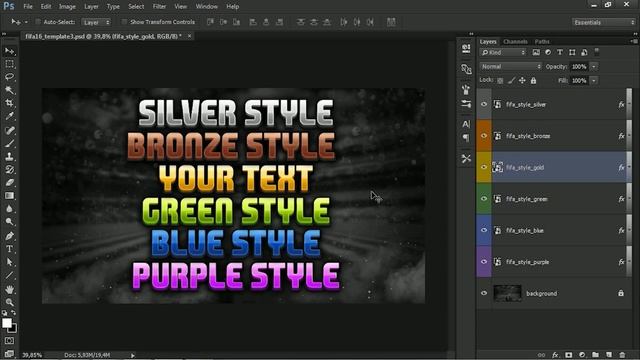This screenshot has height=360, width=640.
Task: Select the Eyedropper tool
Action: [x=9, y=116]
